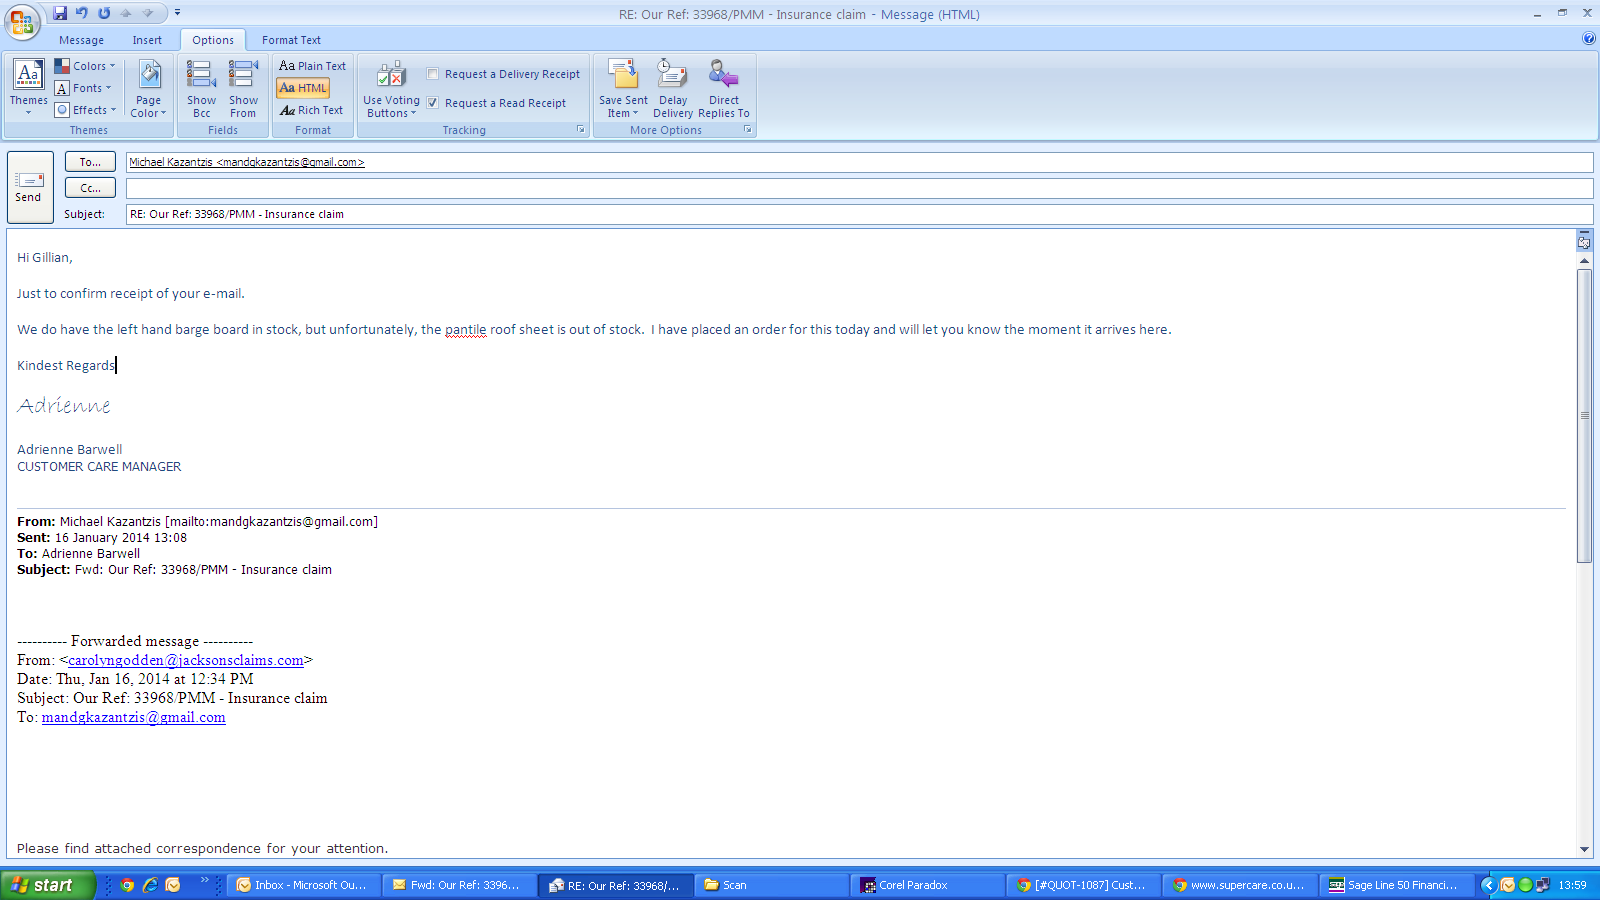Click the misspelled word "pantile"
This screenshot has width=1600, height=900.
[466, 330]
